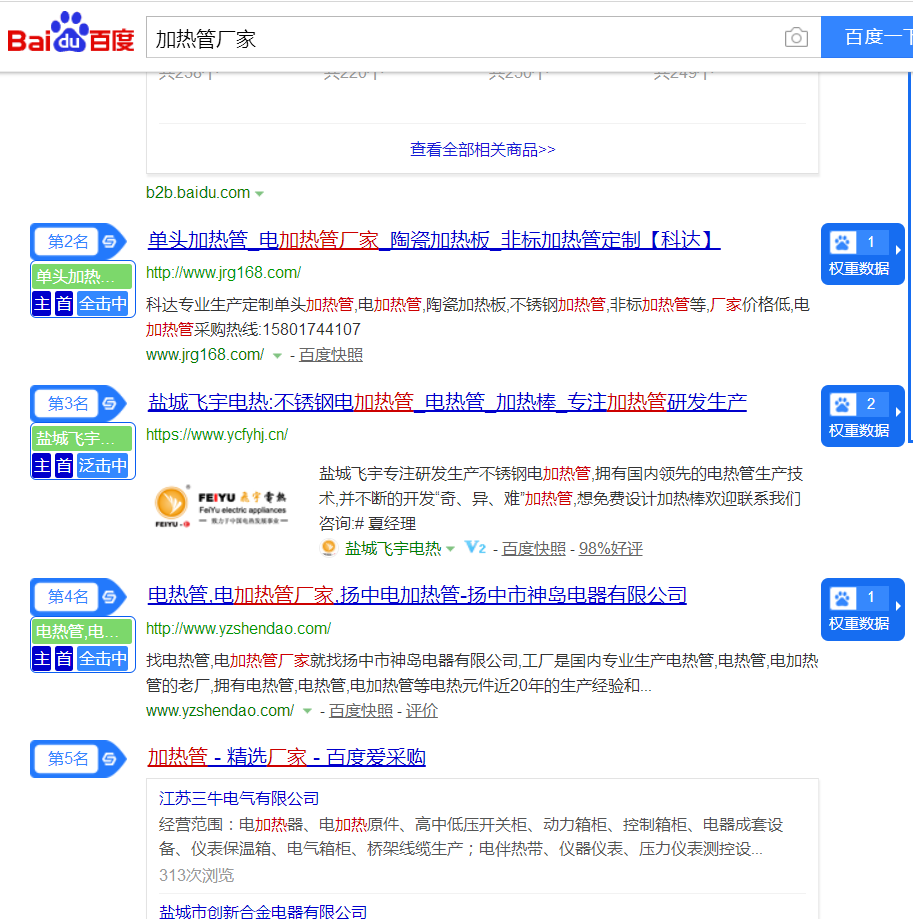
Task: Open the camera image search icon
Action: point(796,38)
